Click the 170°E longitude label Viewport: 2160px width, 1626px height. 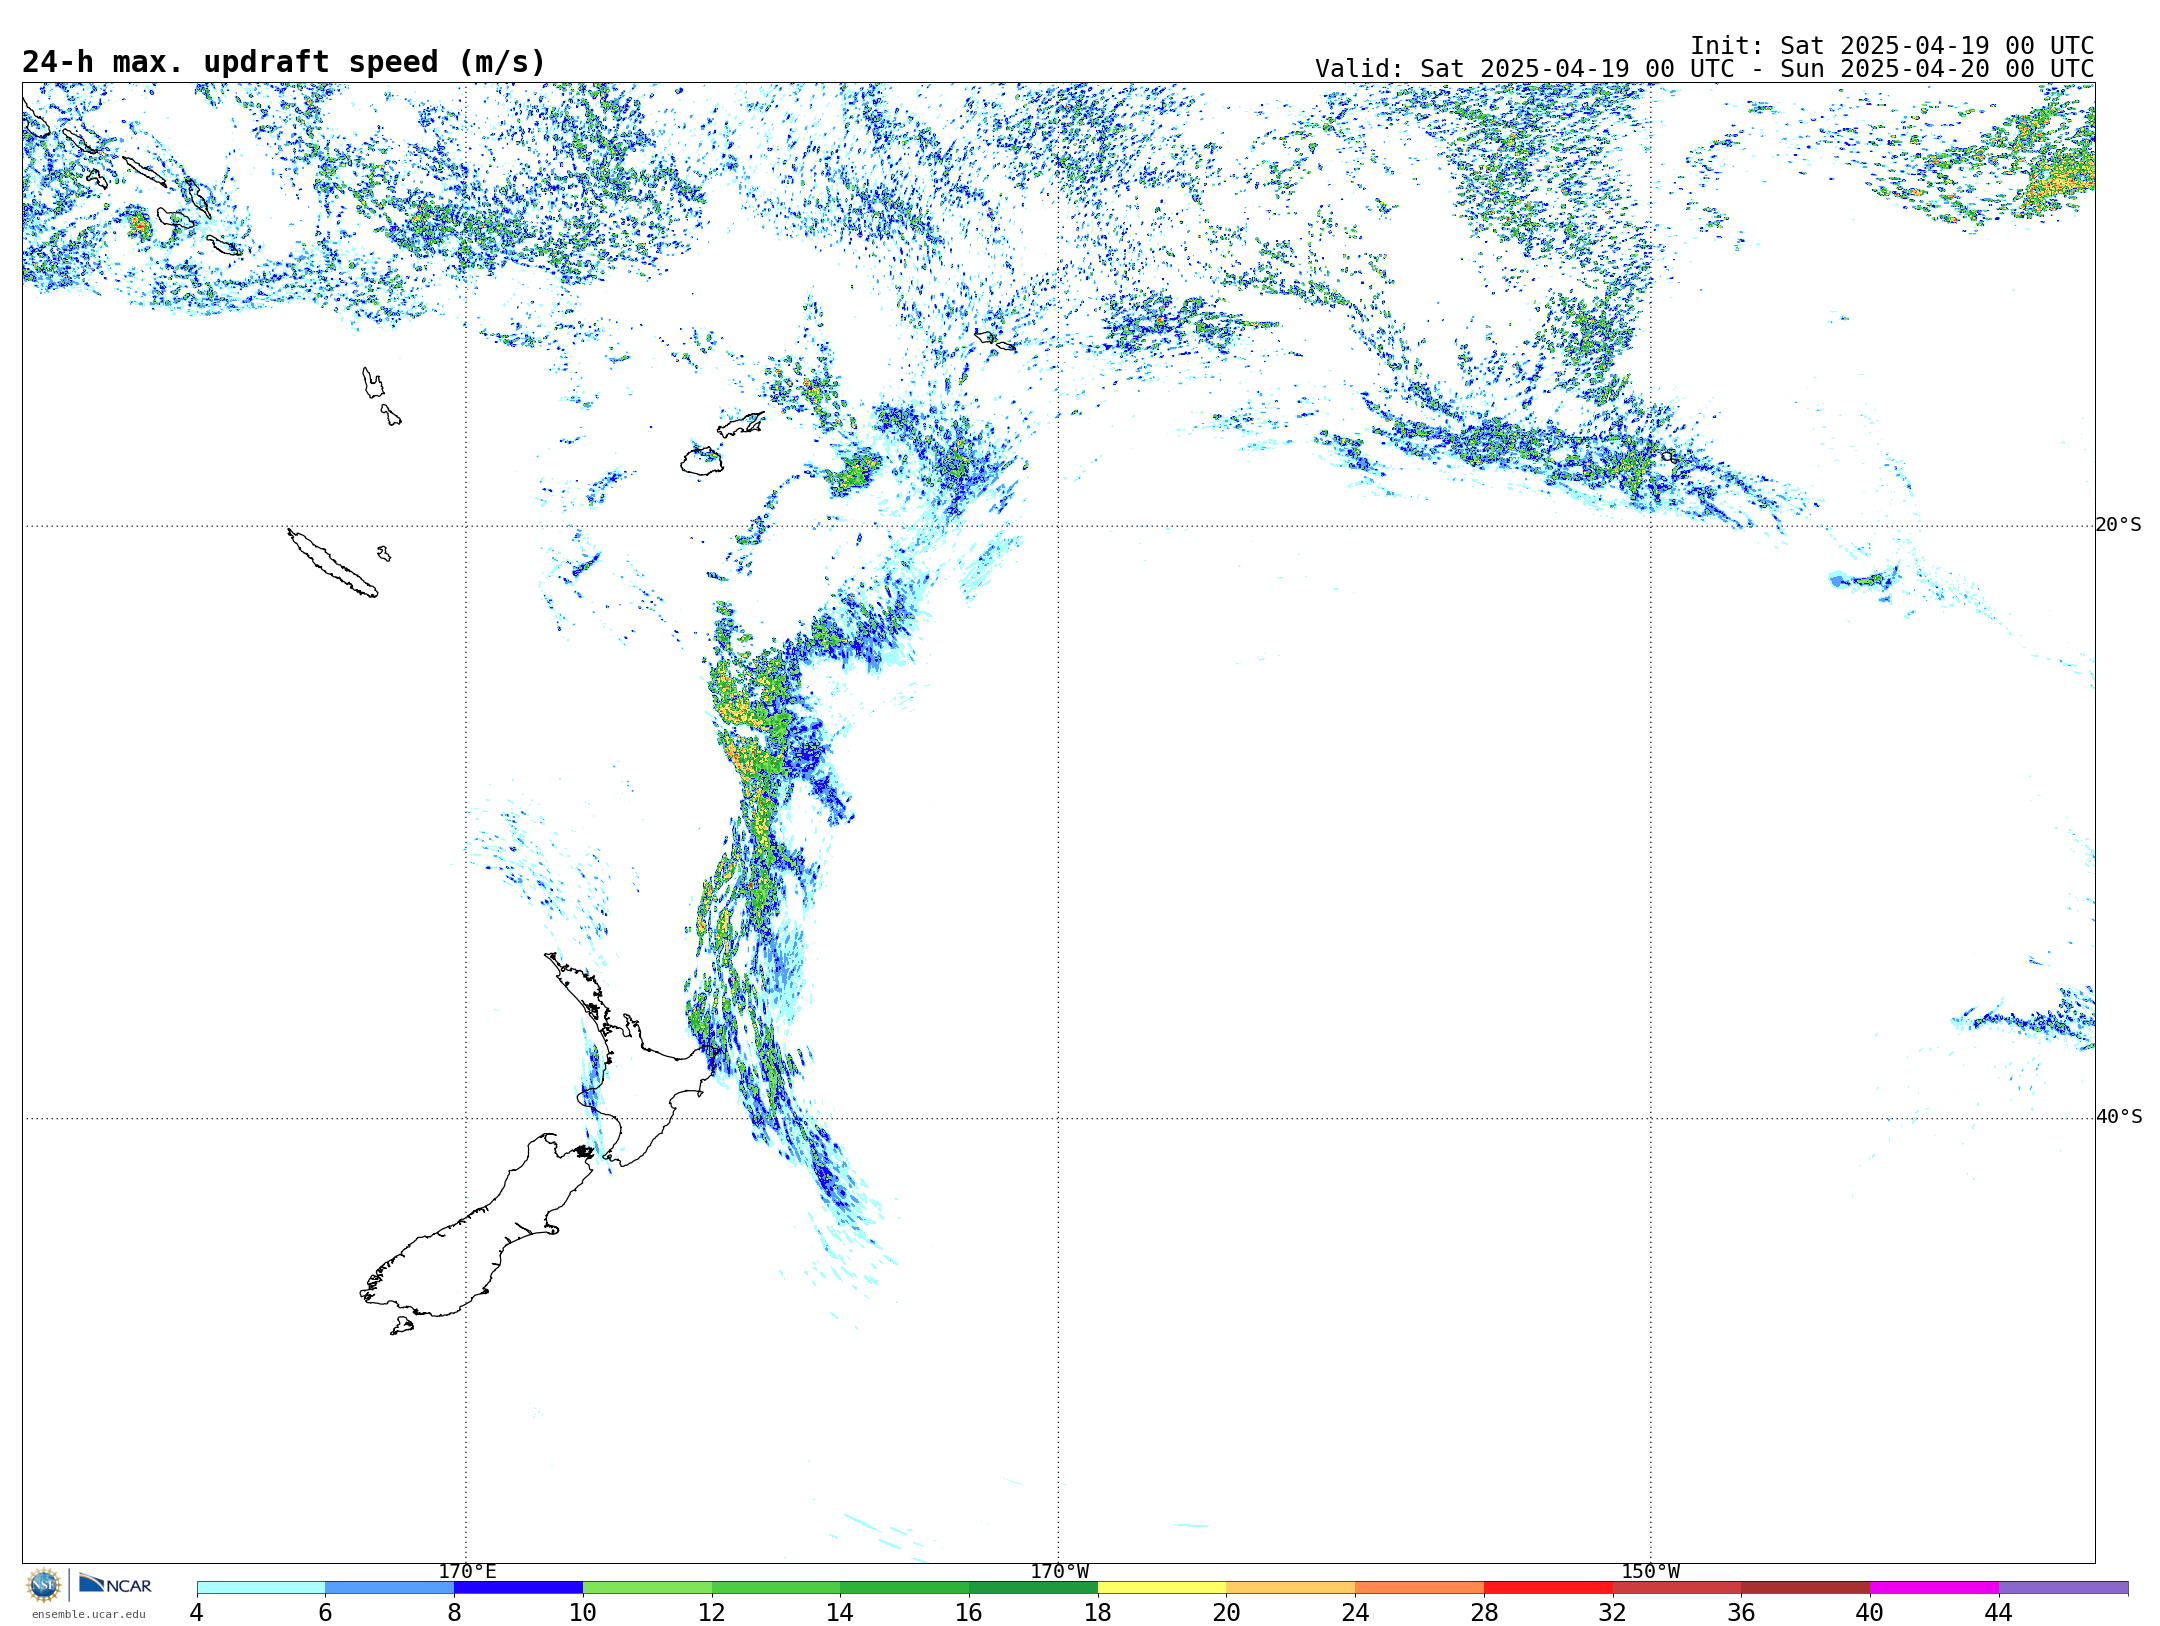(467, 1571)
